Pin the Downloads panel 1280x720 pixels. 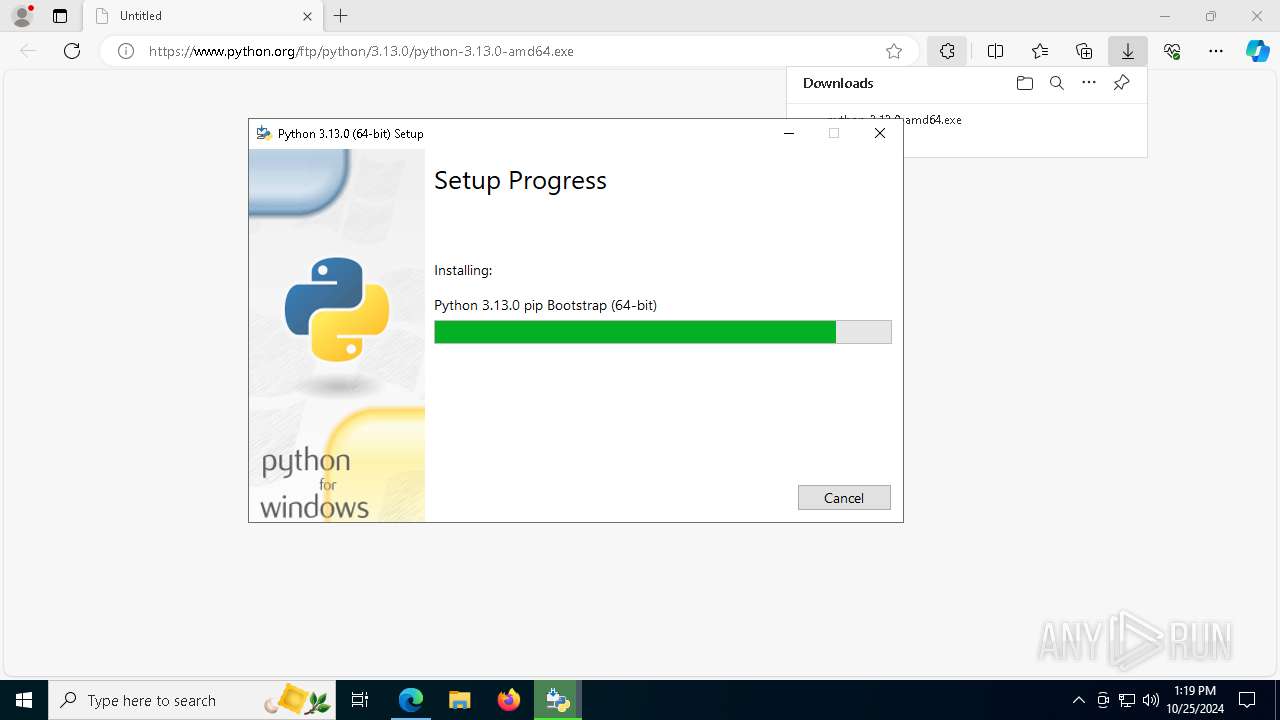point(1121,83)
